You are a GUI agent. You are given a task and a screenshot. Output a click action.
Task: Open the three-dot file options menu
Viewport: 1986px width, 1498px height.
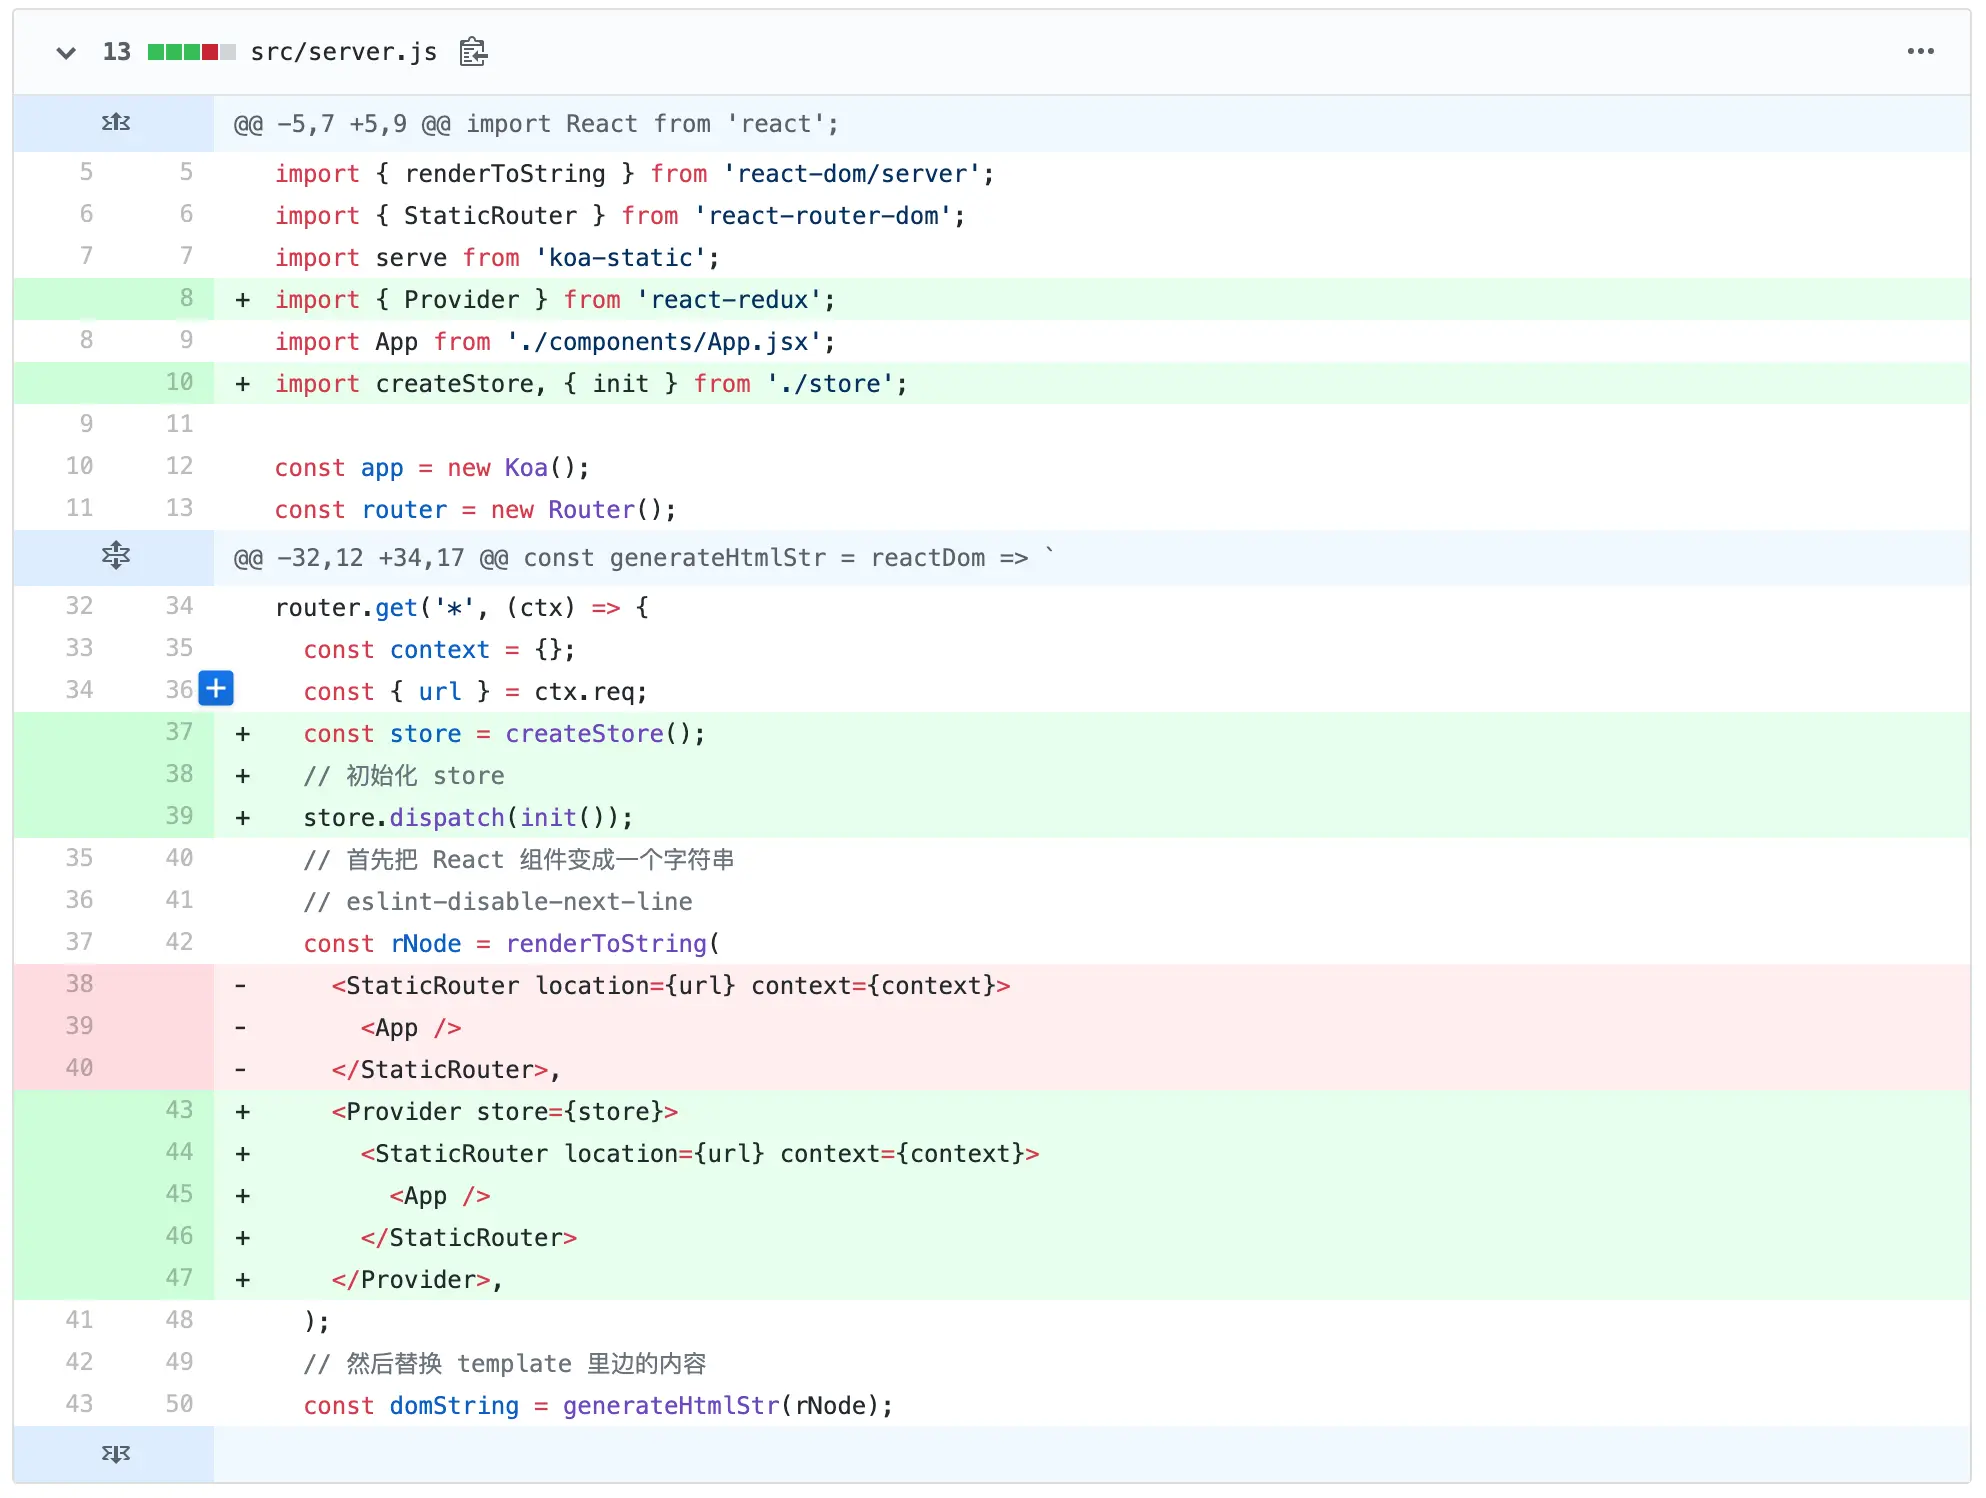pyautogui.click(x=1920, y=52)
